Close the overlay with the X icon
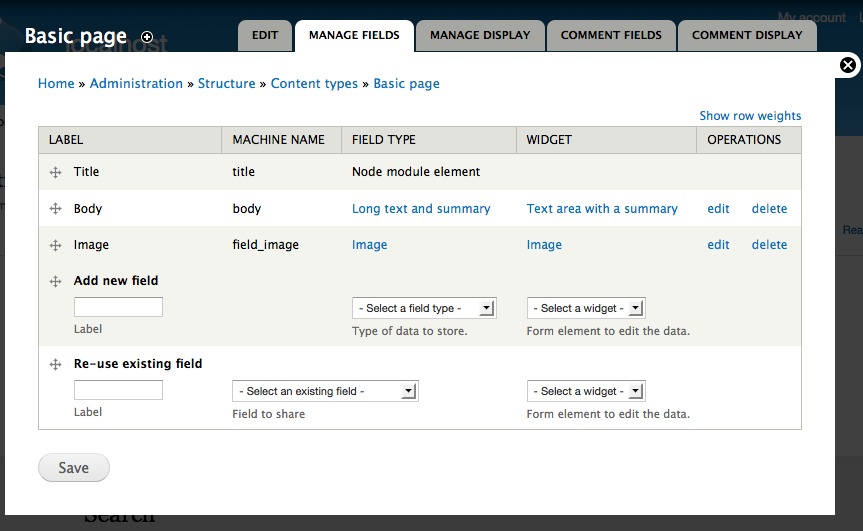The width and height of the screenshot is (863, 531). [x=848, y=65]
